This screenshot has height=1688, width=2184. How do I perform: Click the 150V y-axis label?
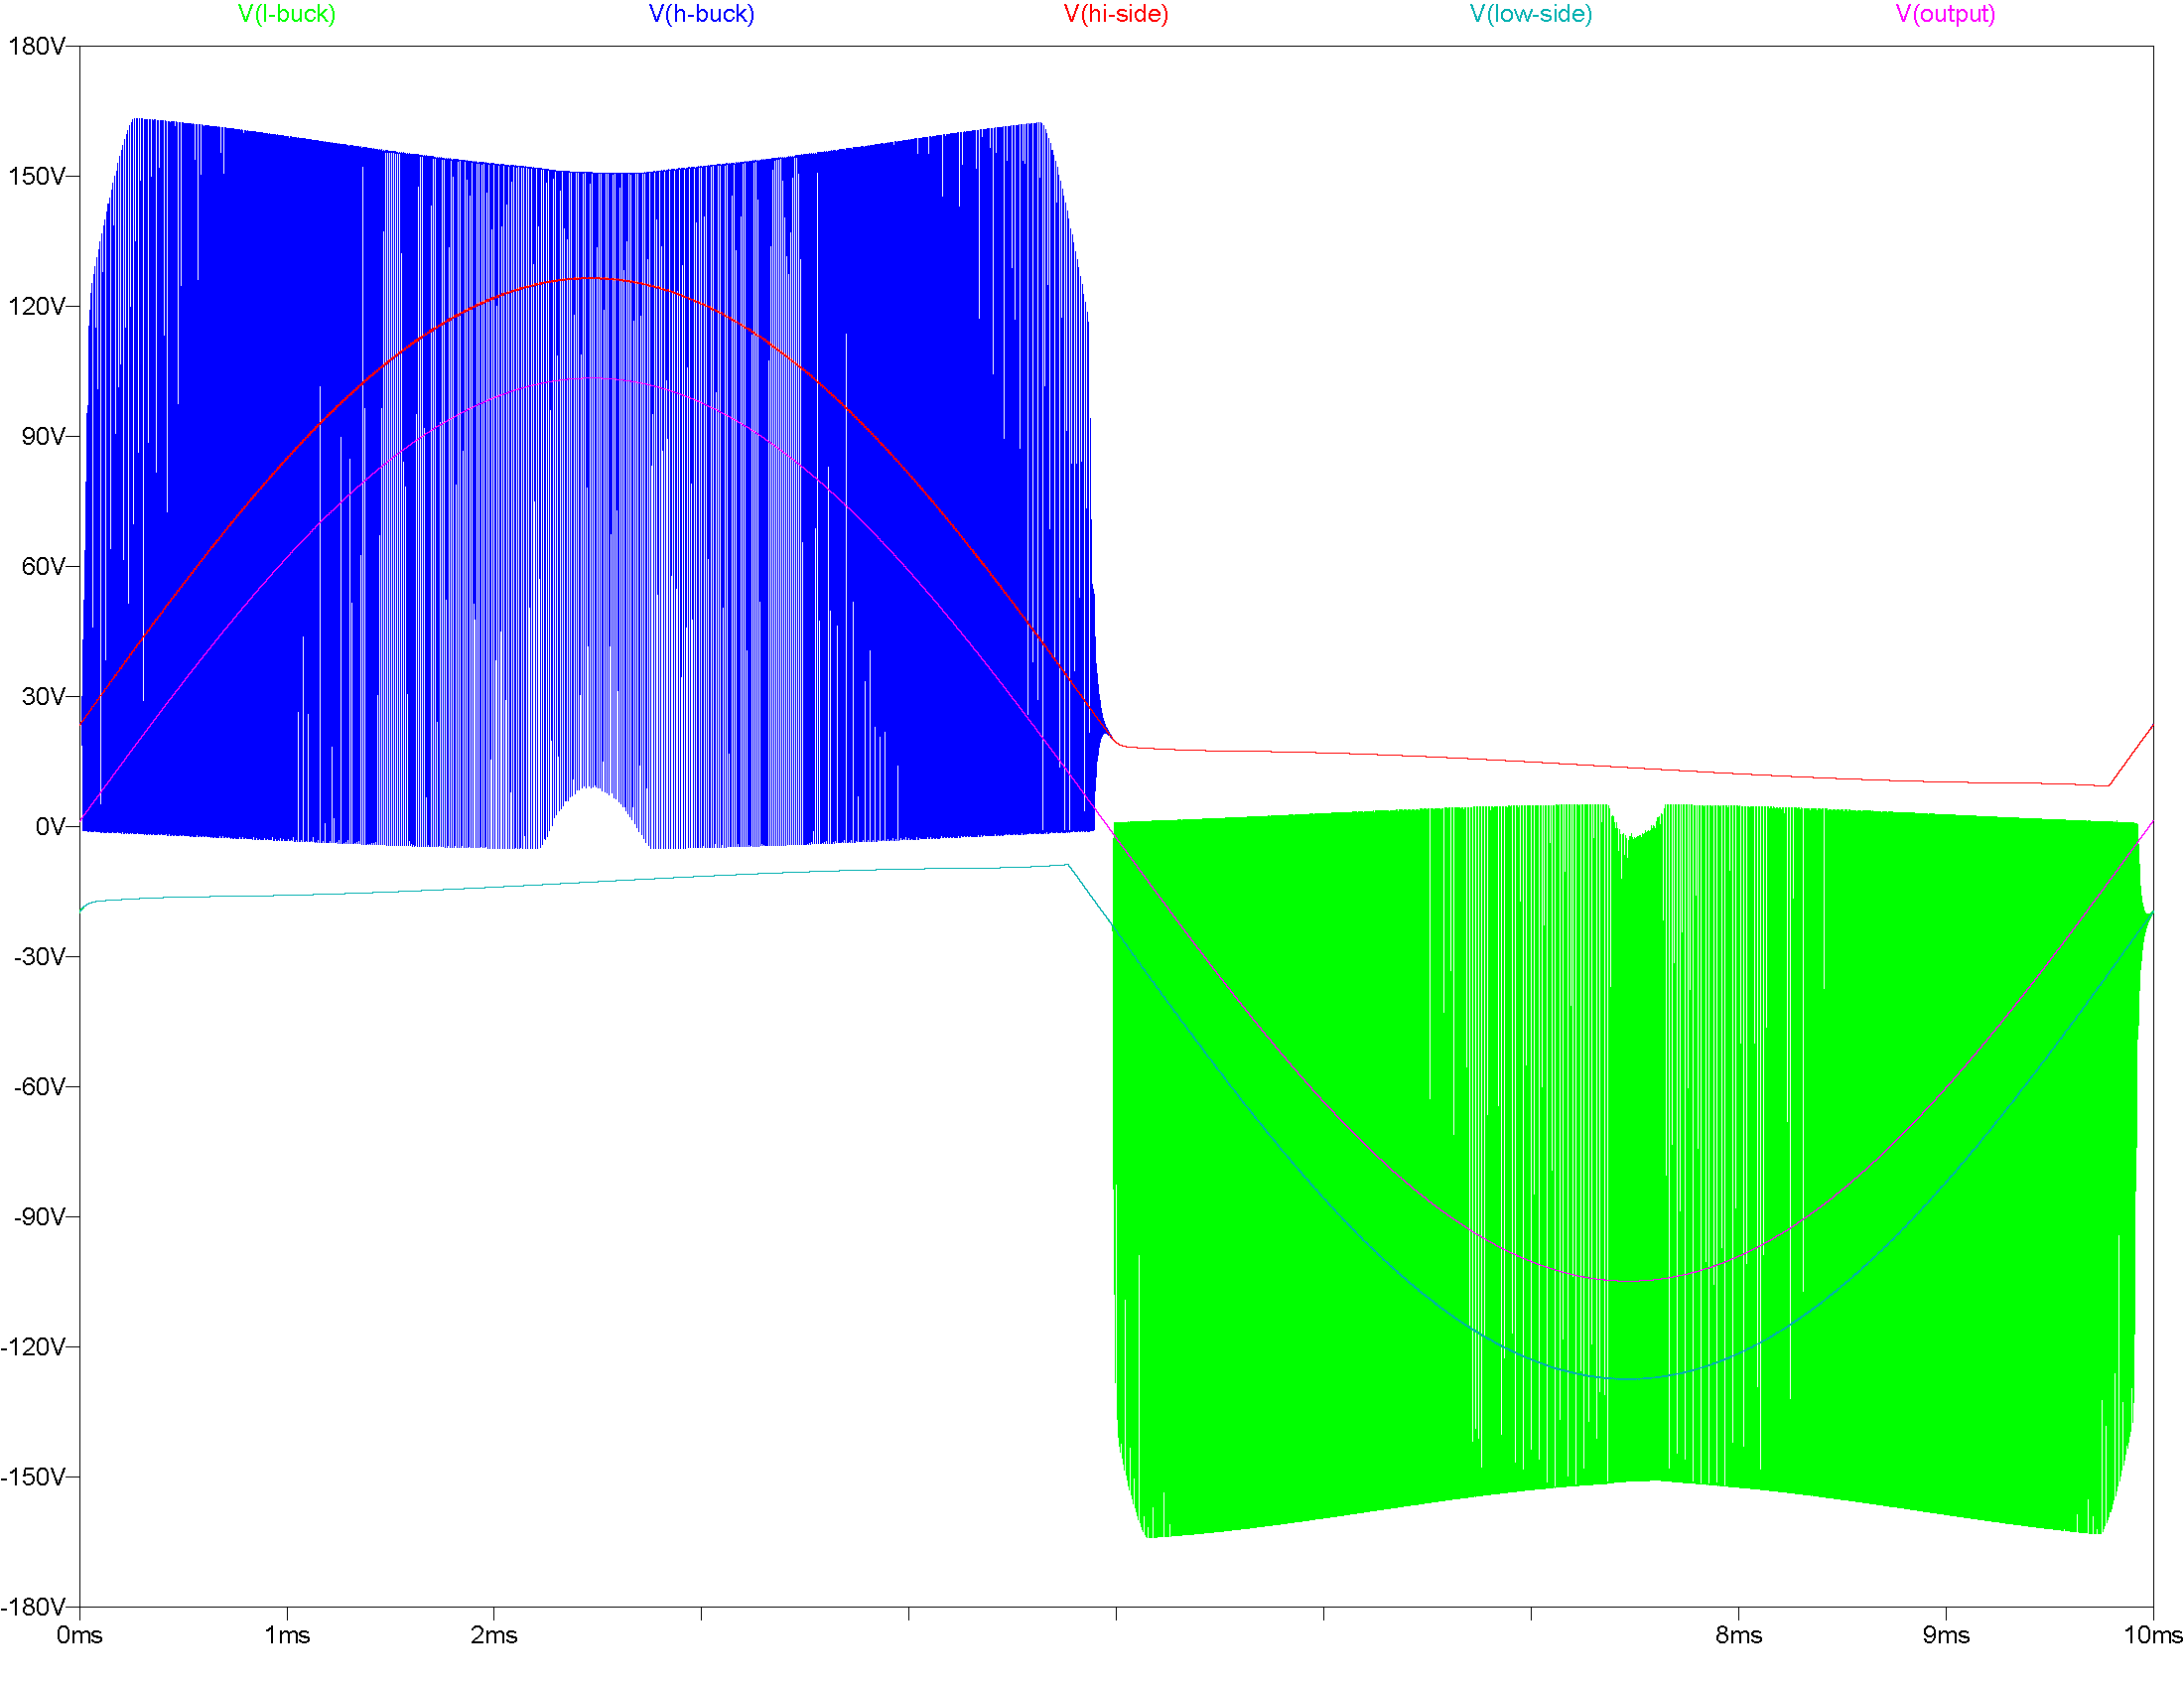(x=37, y=176)
